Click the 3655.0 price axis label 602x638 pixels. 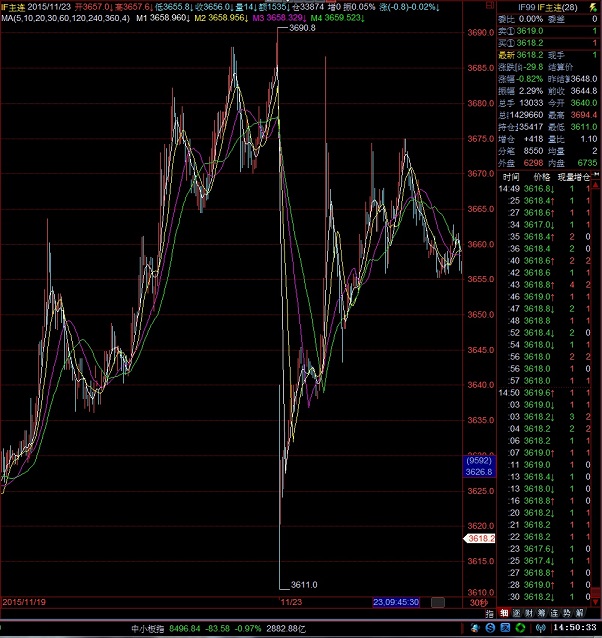click(480, 279)
